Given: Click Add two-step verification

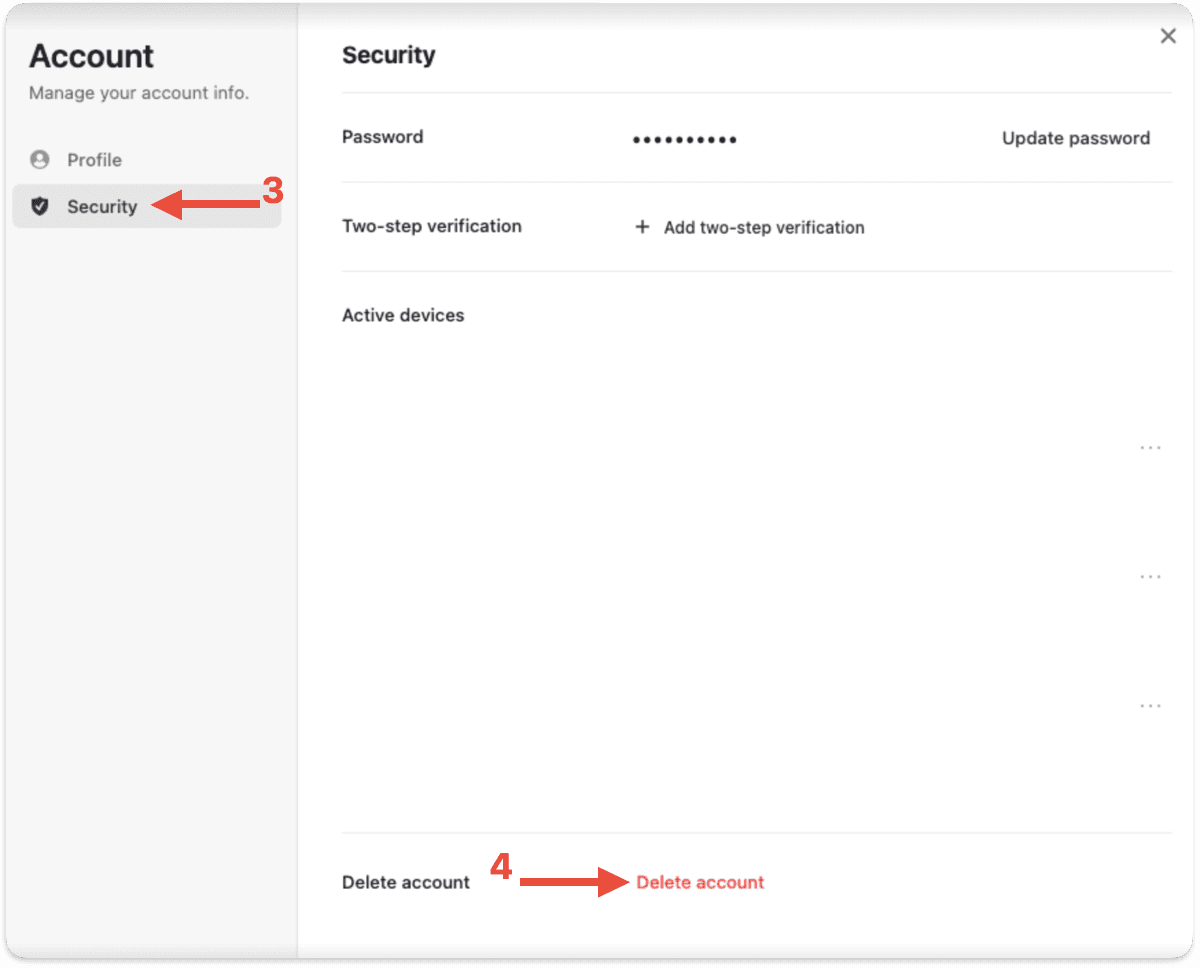Looking at the screenshot, I should pyautogui.click(x=764, y=227).
